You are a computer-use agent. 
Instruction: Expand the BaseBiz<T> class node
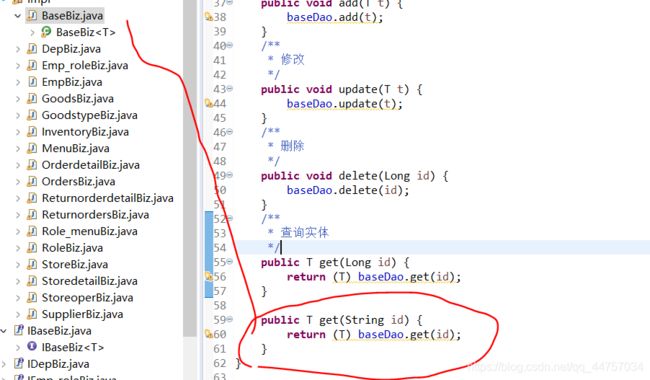pos(32,32)
